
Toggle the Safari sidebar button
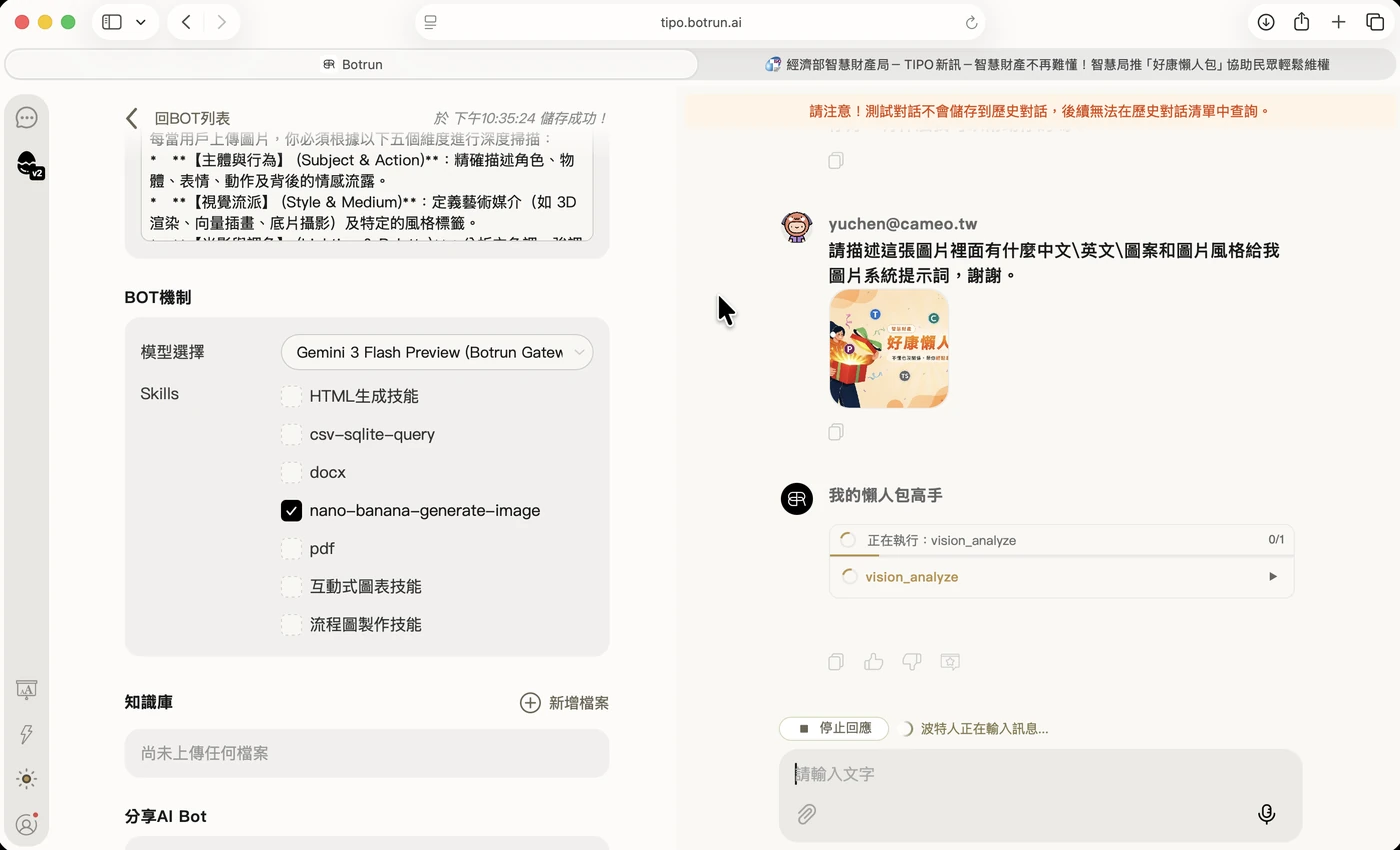tap(112, 22)
